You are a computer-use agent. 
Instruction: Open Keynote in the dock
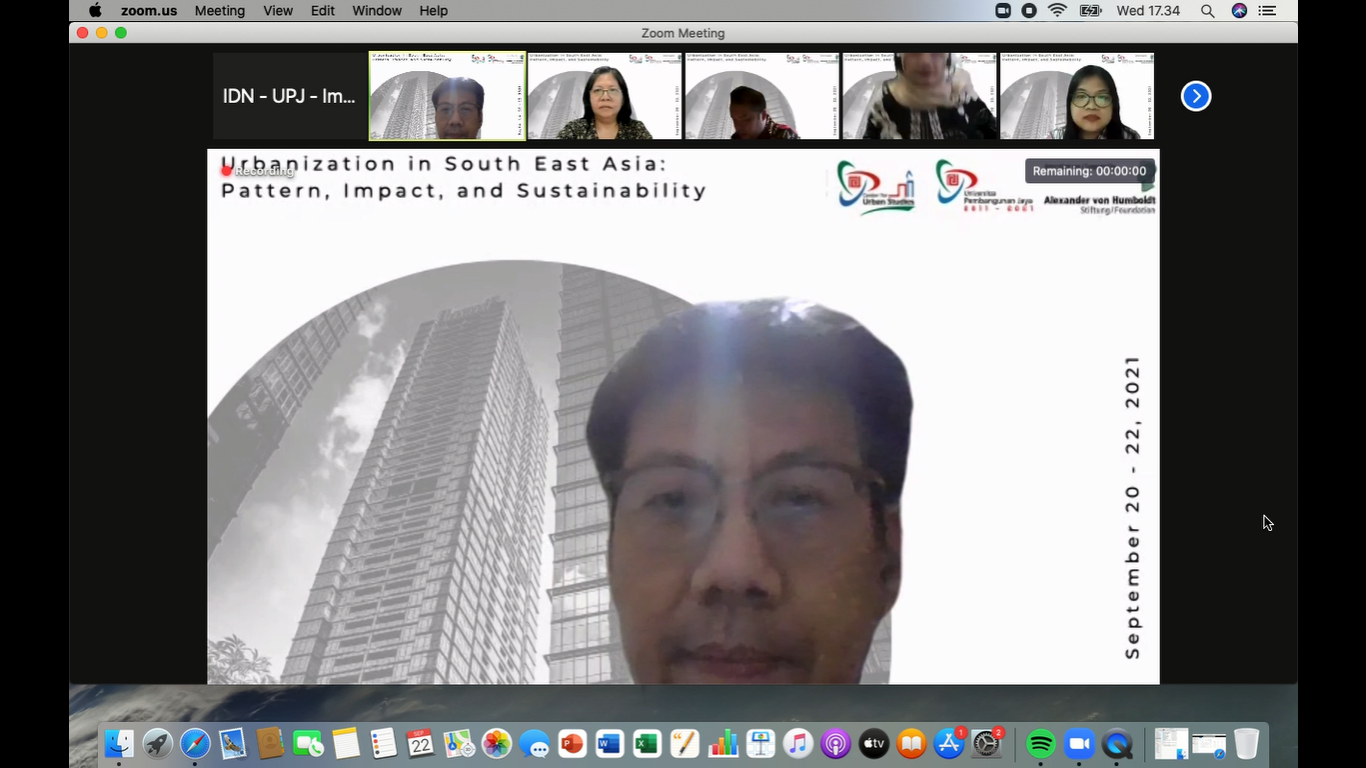(x=761, y=743)
